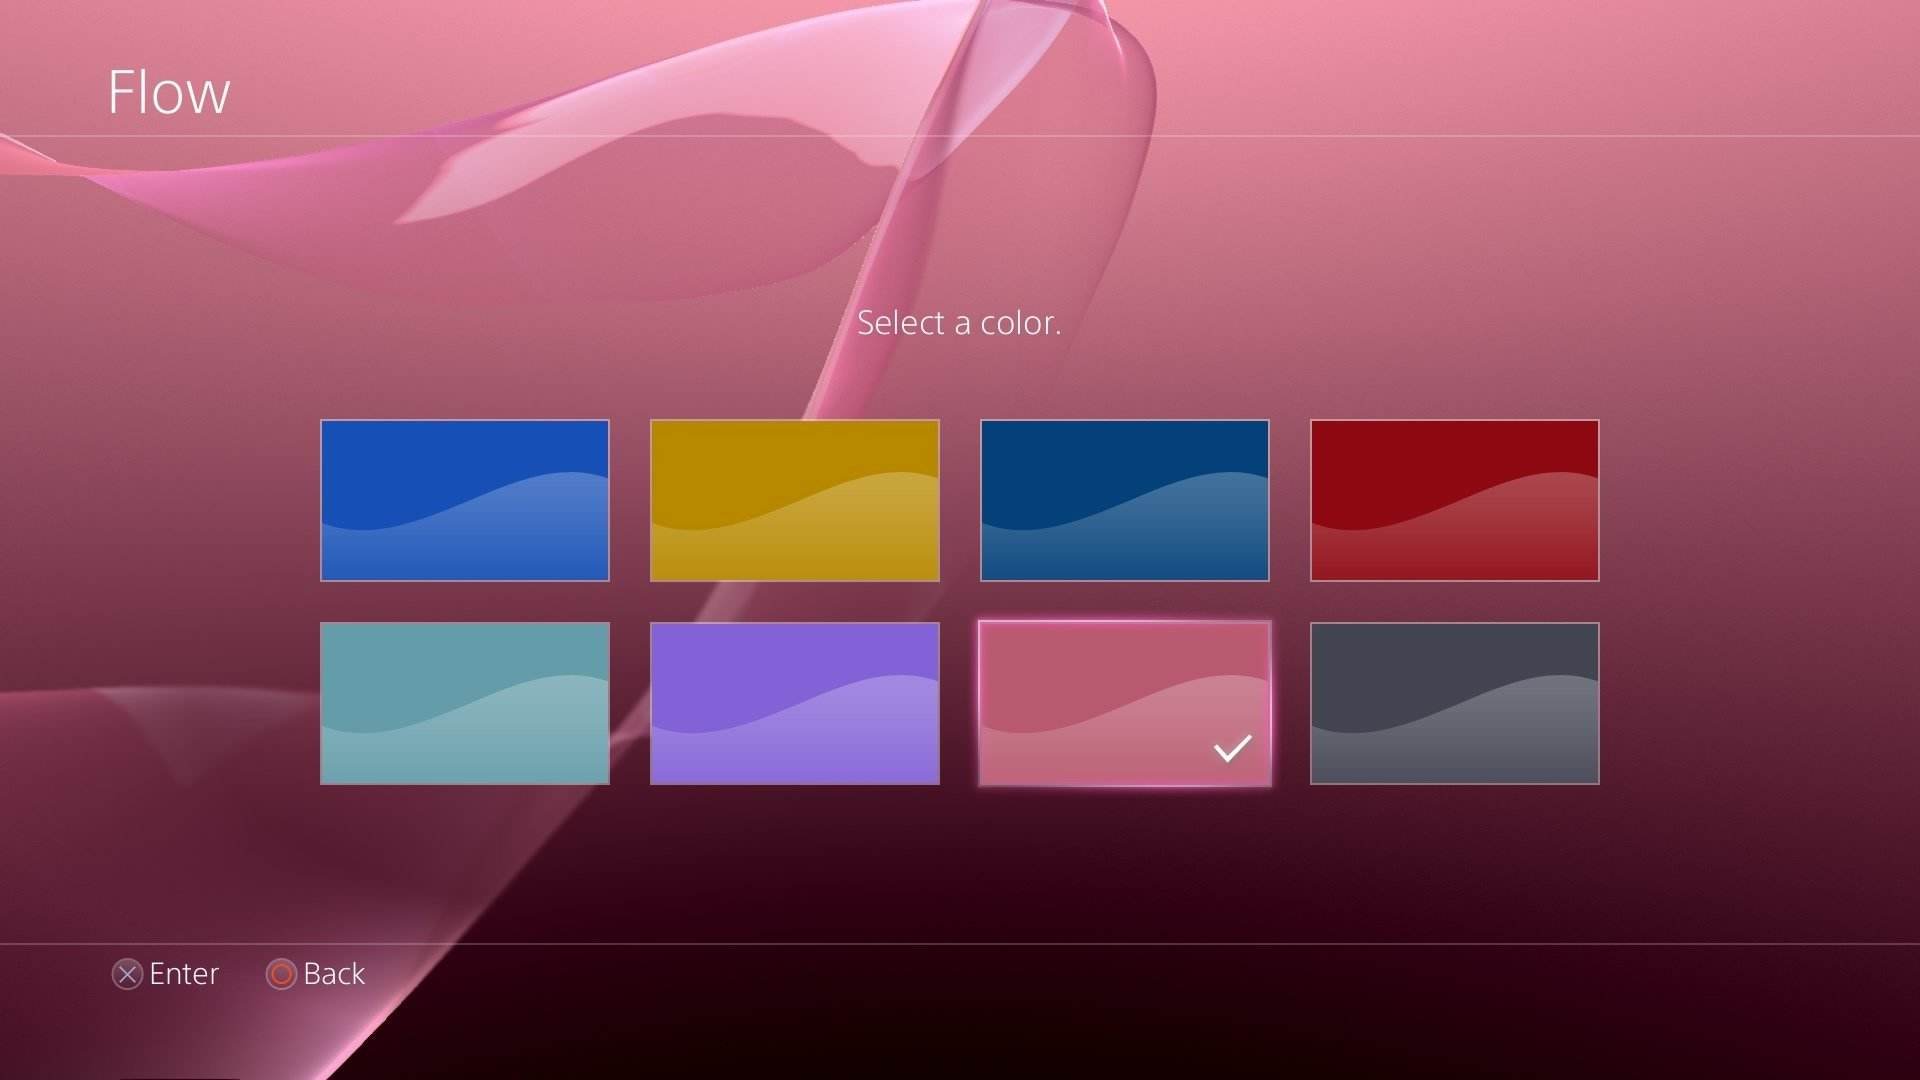Choose the red Flow theme preview
The image size is (1920, 1080).
click(x=1454, y=500)
